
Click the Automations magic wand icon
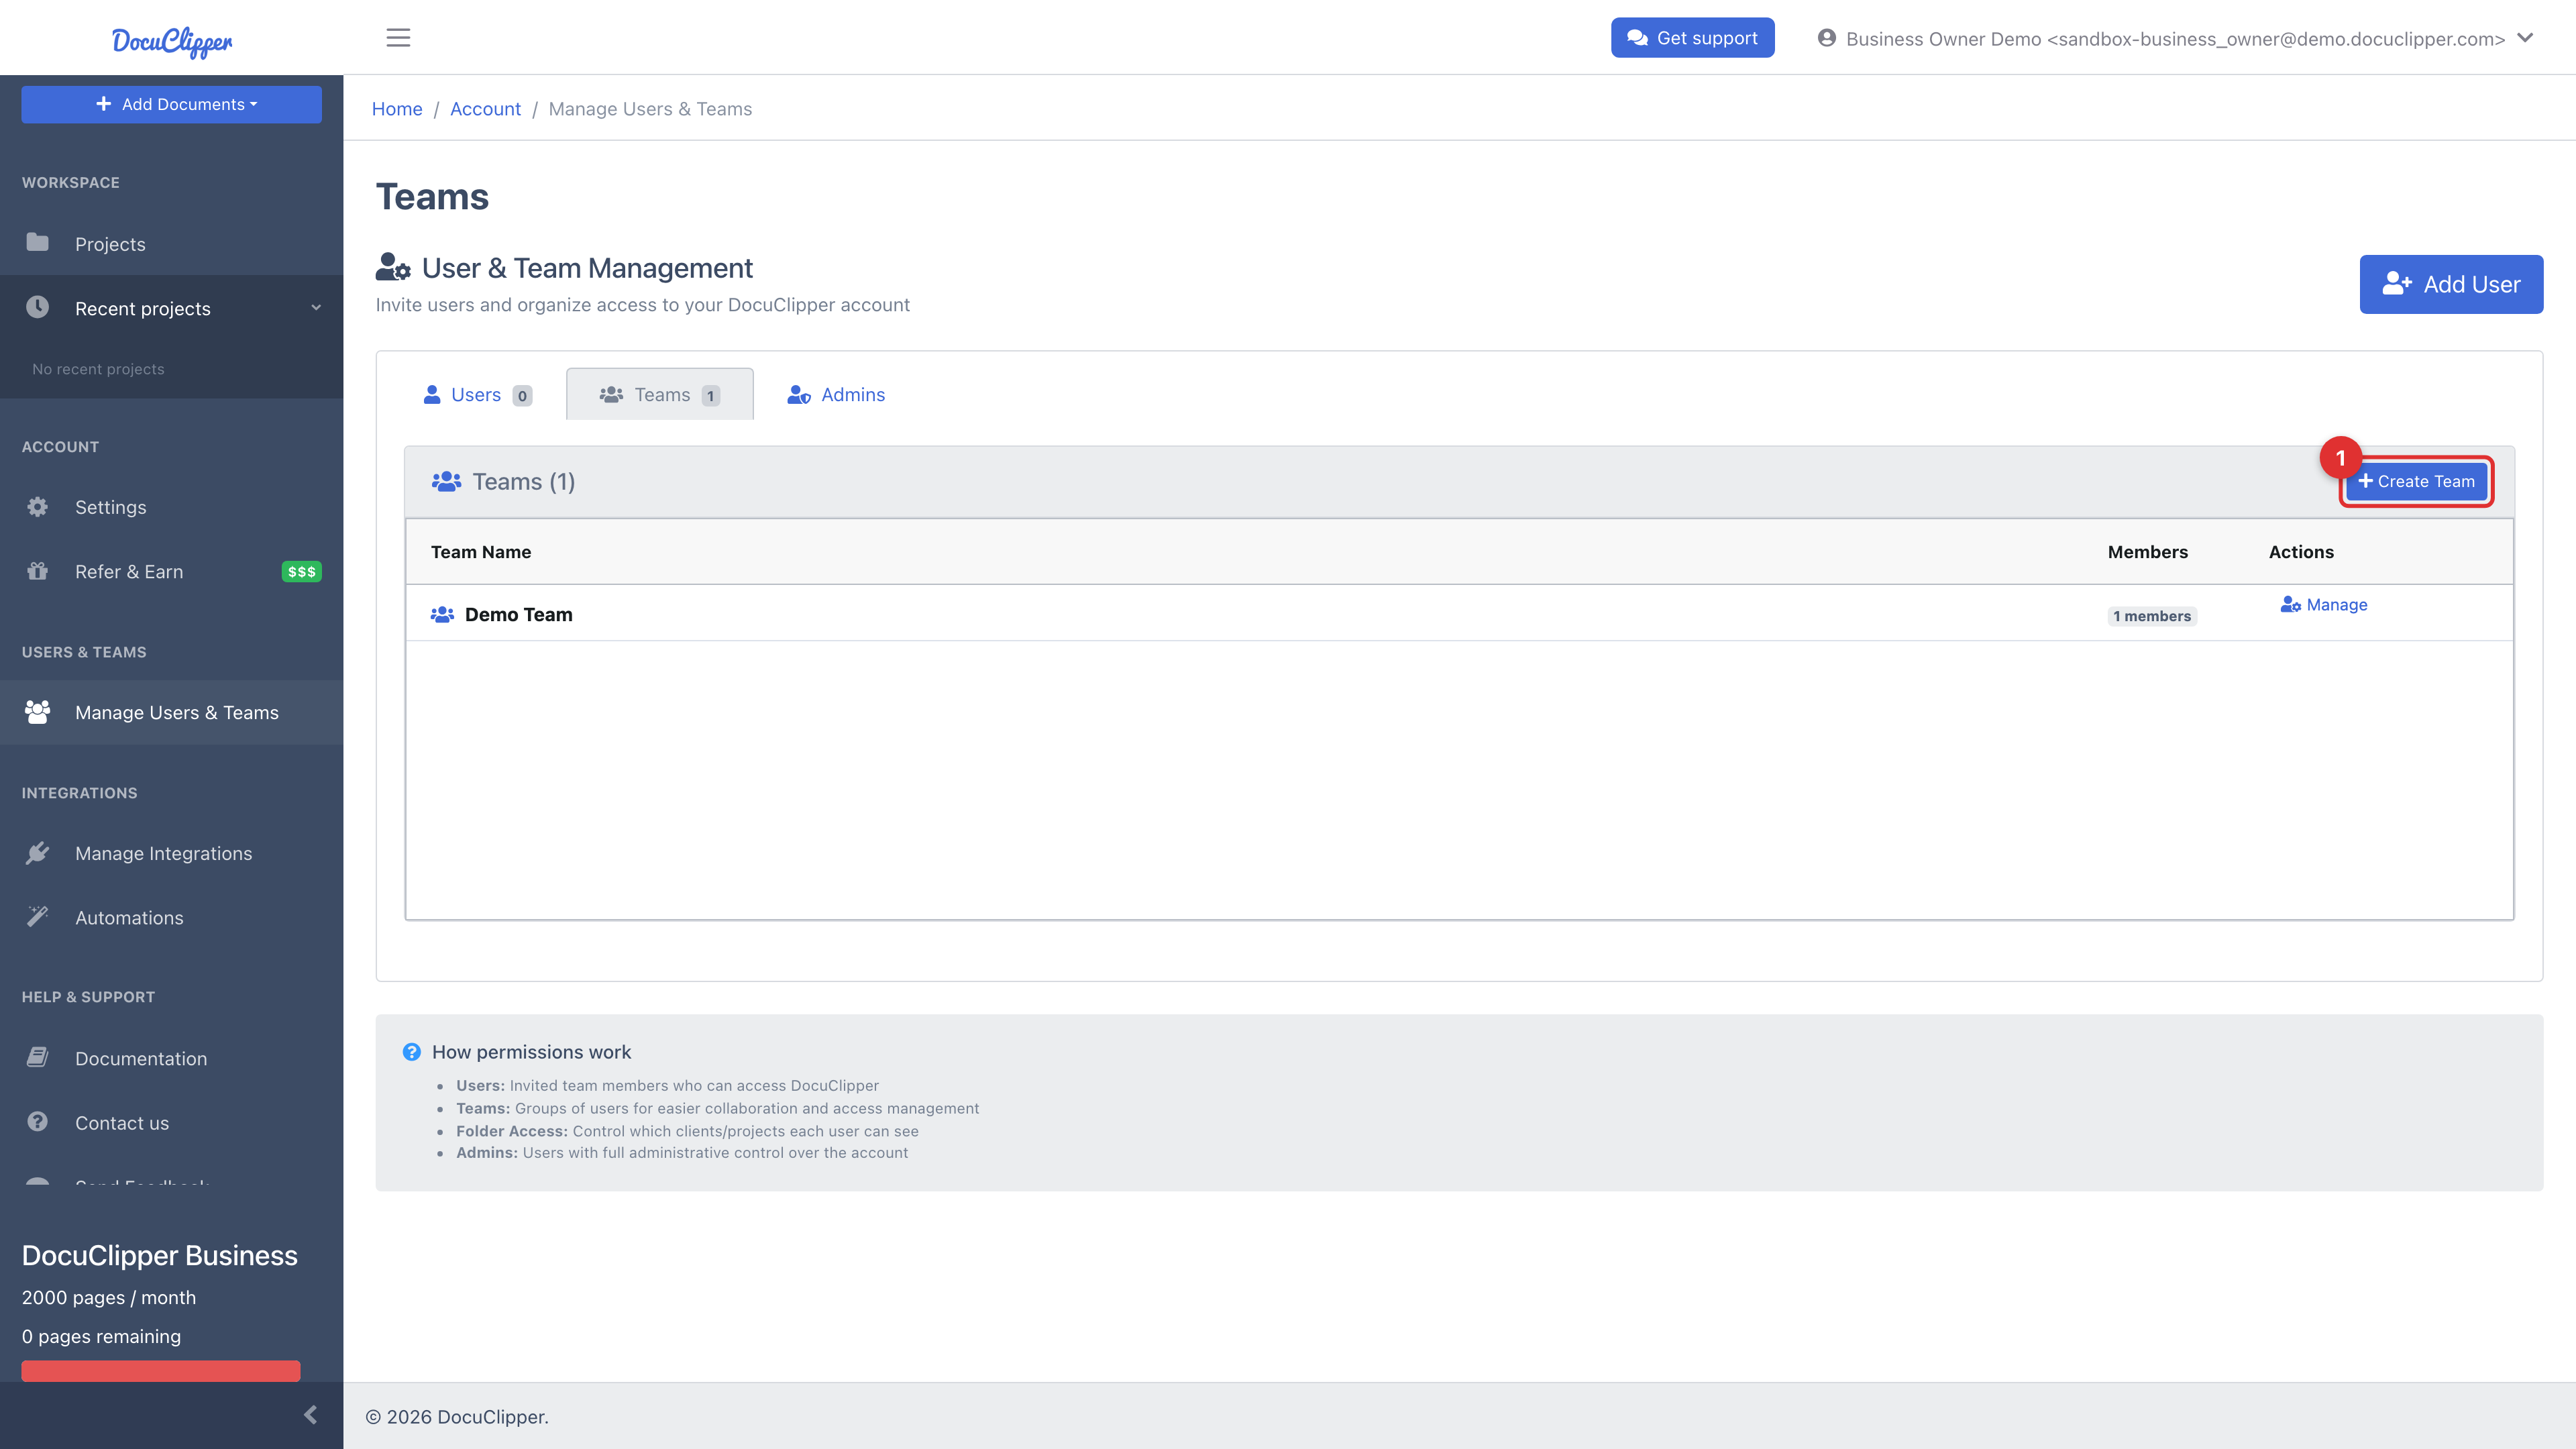coord(37,916)
